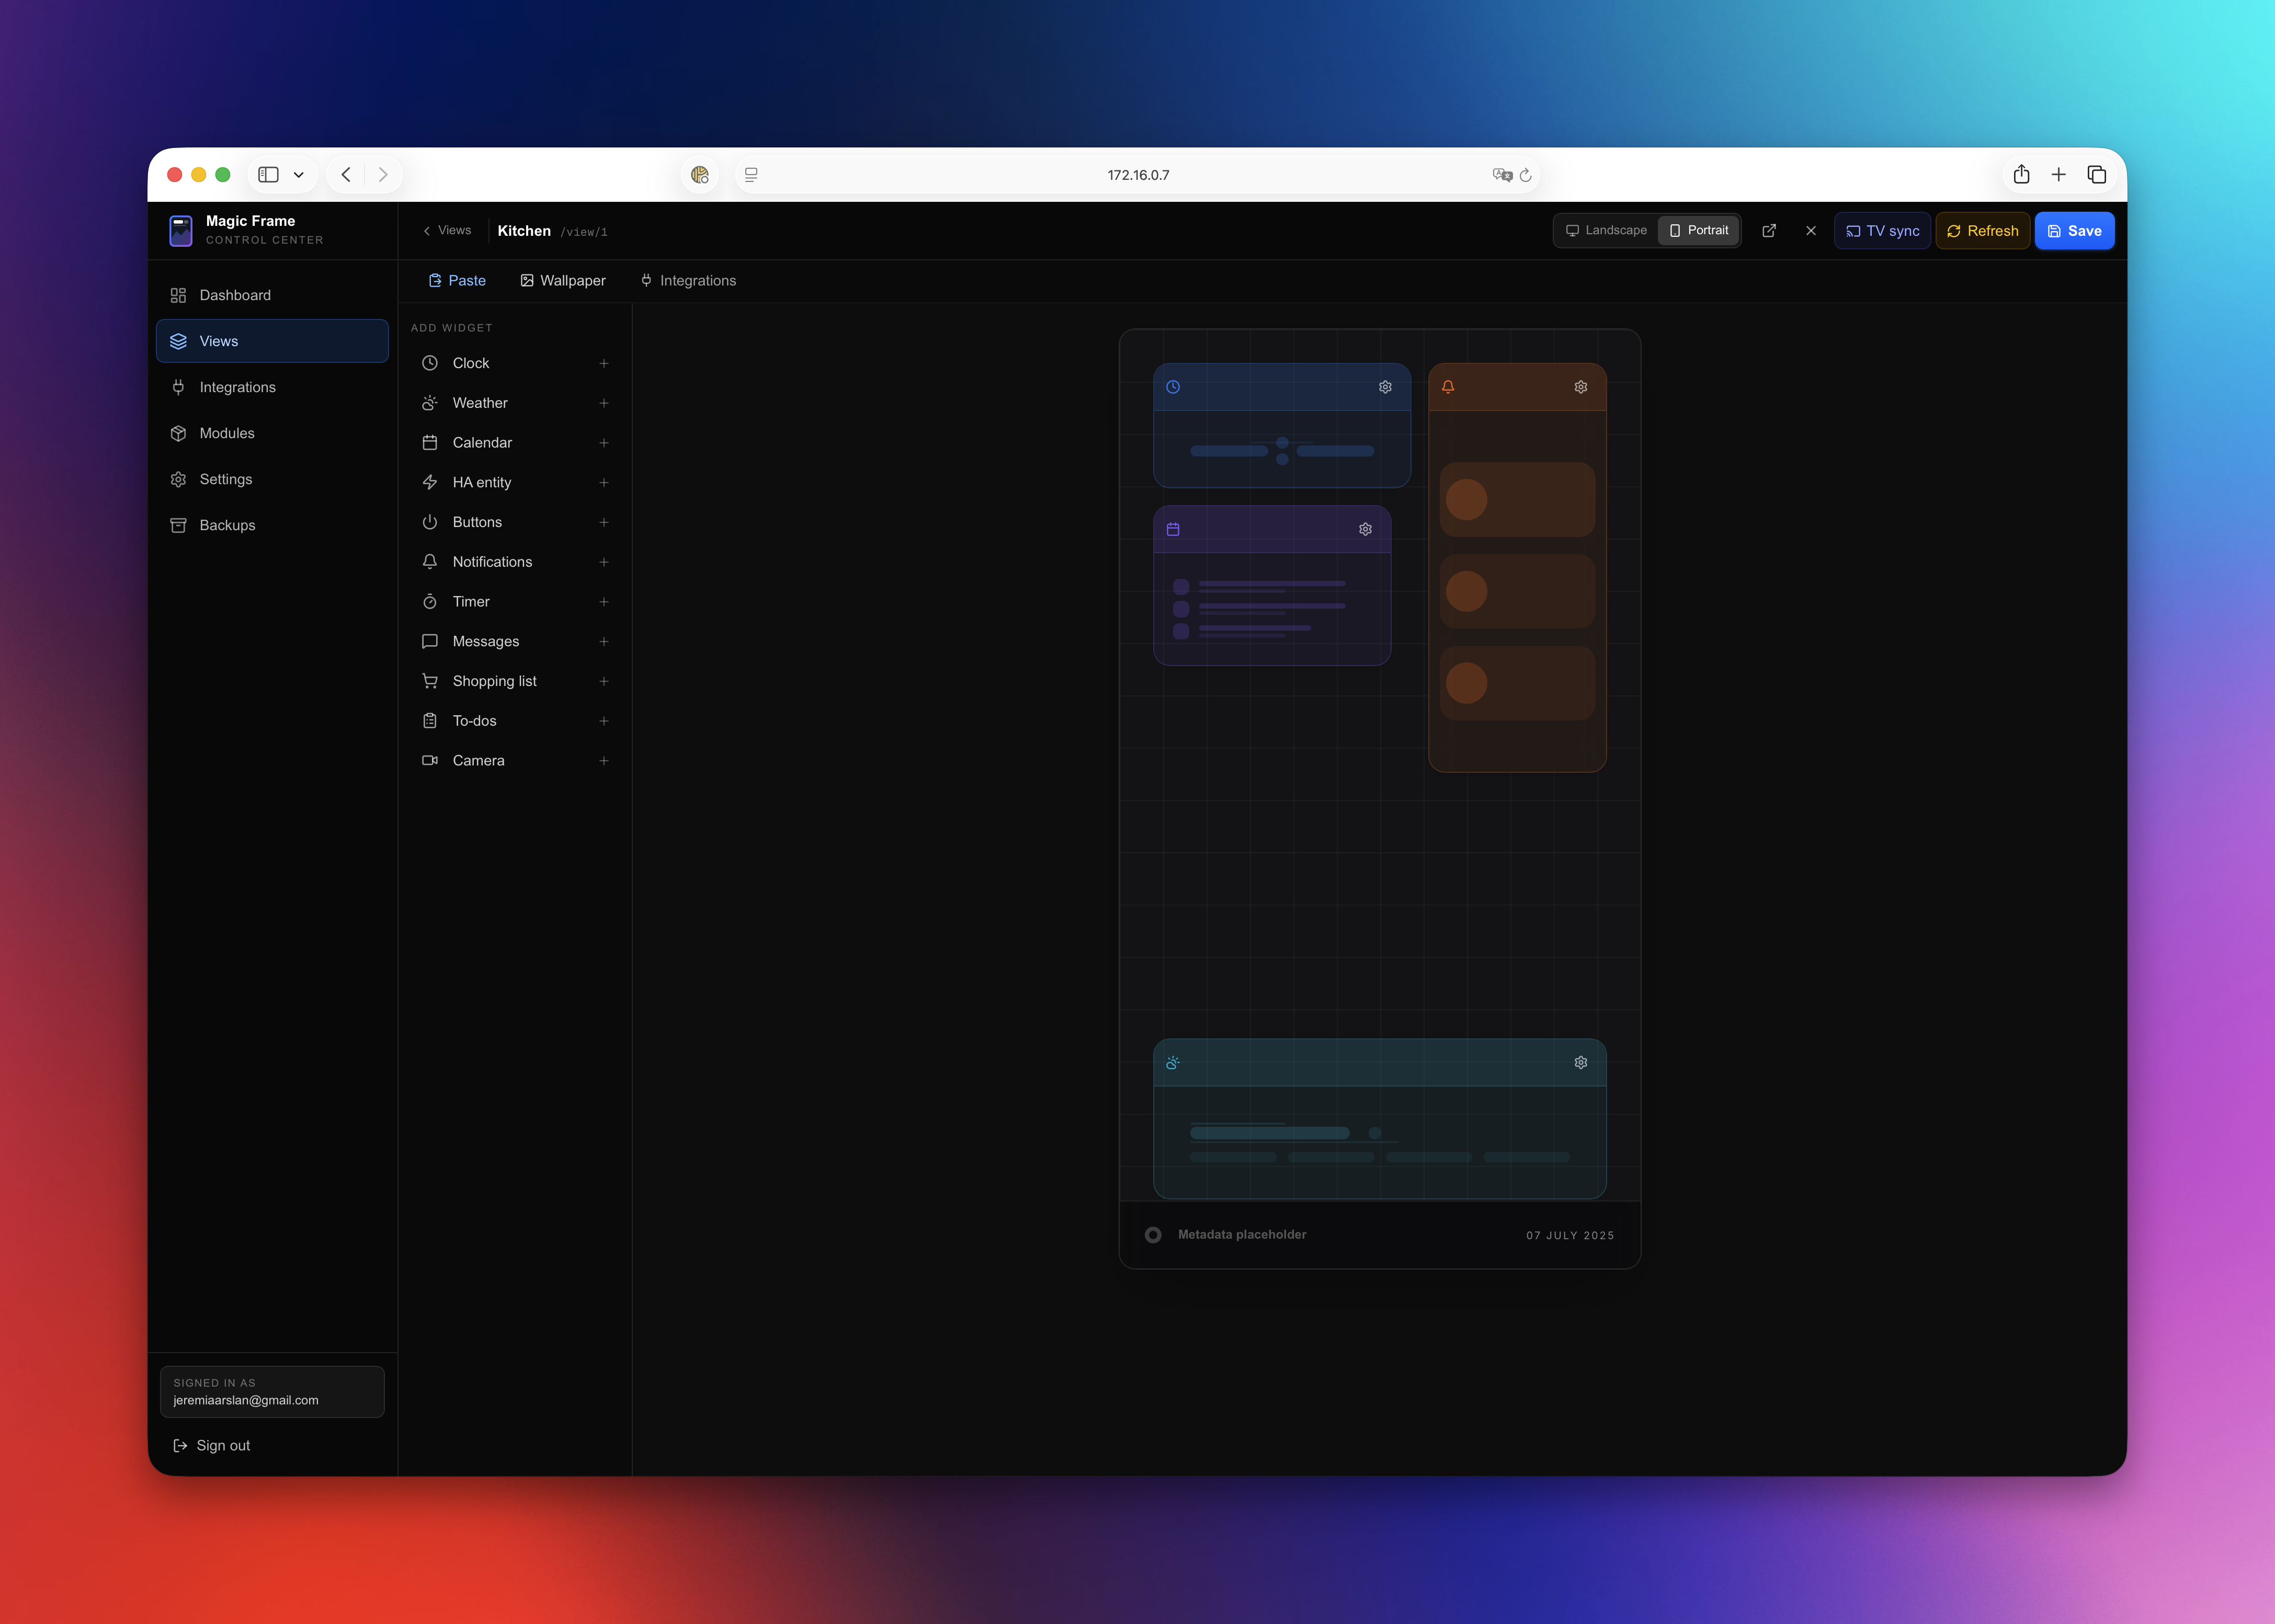
Task: Select the clock icon in the blue widget
Action: coord(1173,387)
